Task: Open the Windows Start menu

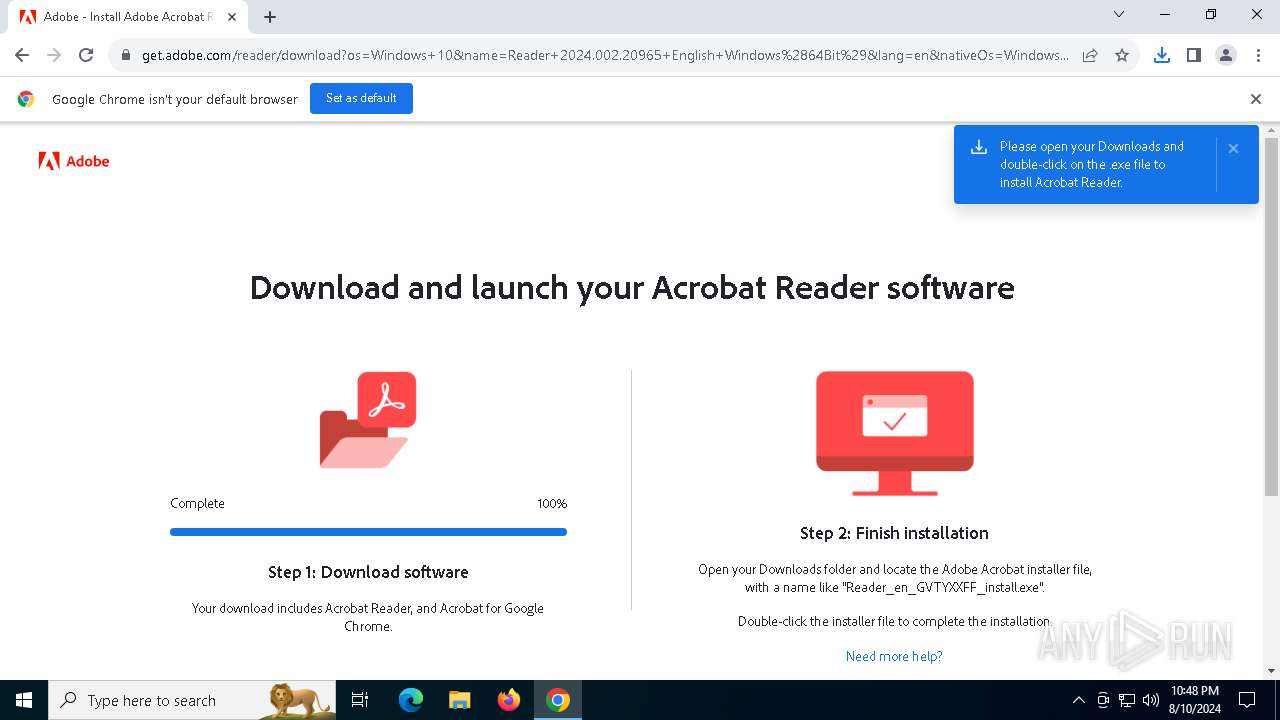Action: coord(24,700)
